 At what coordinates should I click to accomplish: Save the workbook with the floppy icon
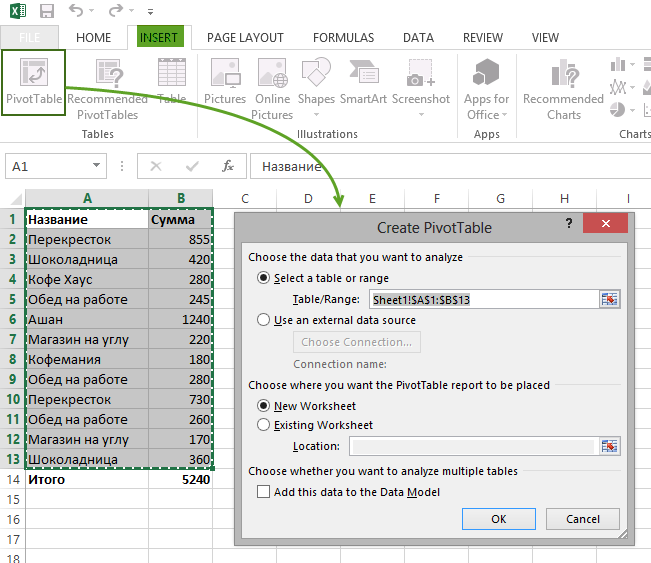click(47, 10)
